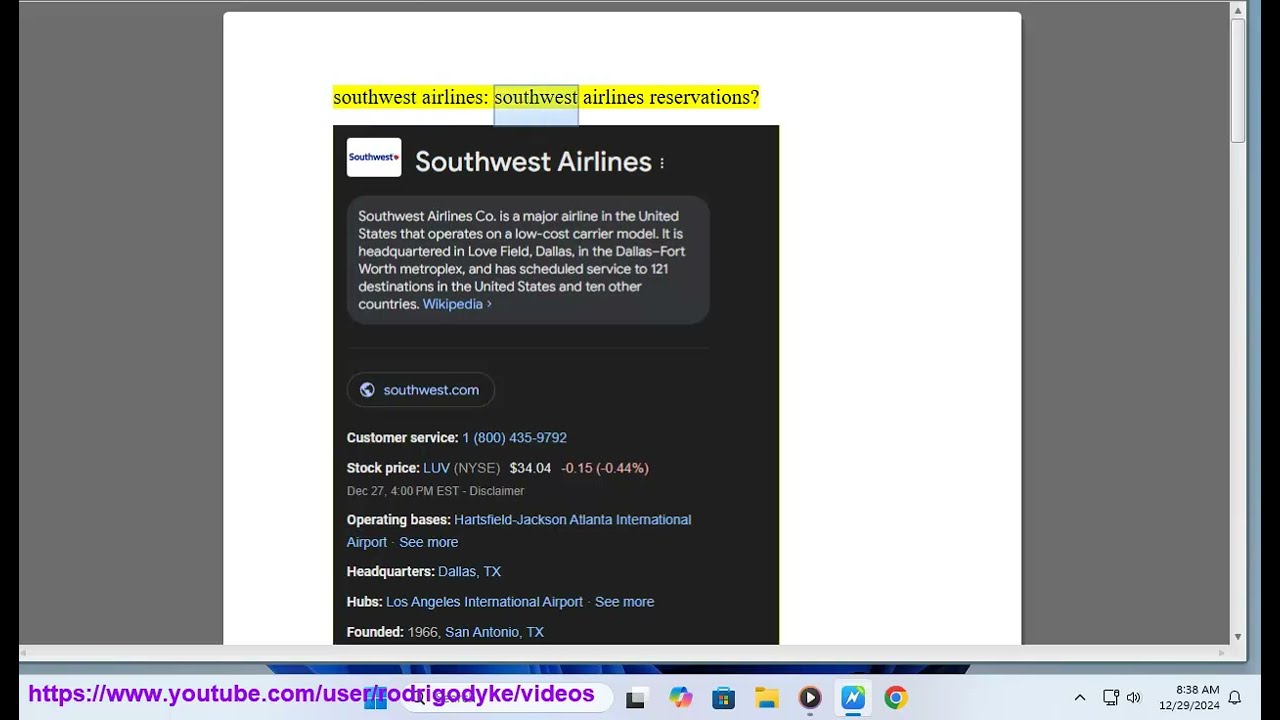
Task: Expand 'See more' for Operating bases
Action: 428,542
